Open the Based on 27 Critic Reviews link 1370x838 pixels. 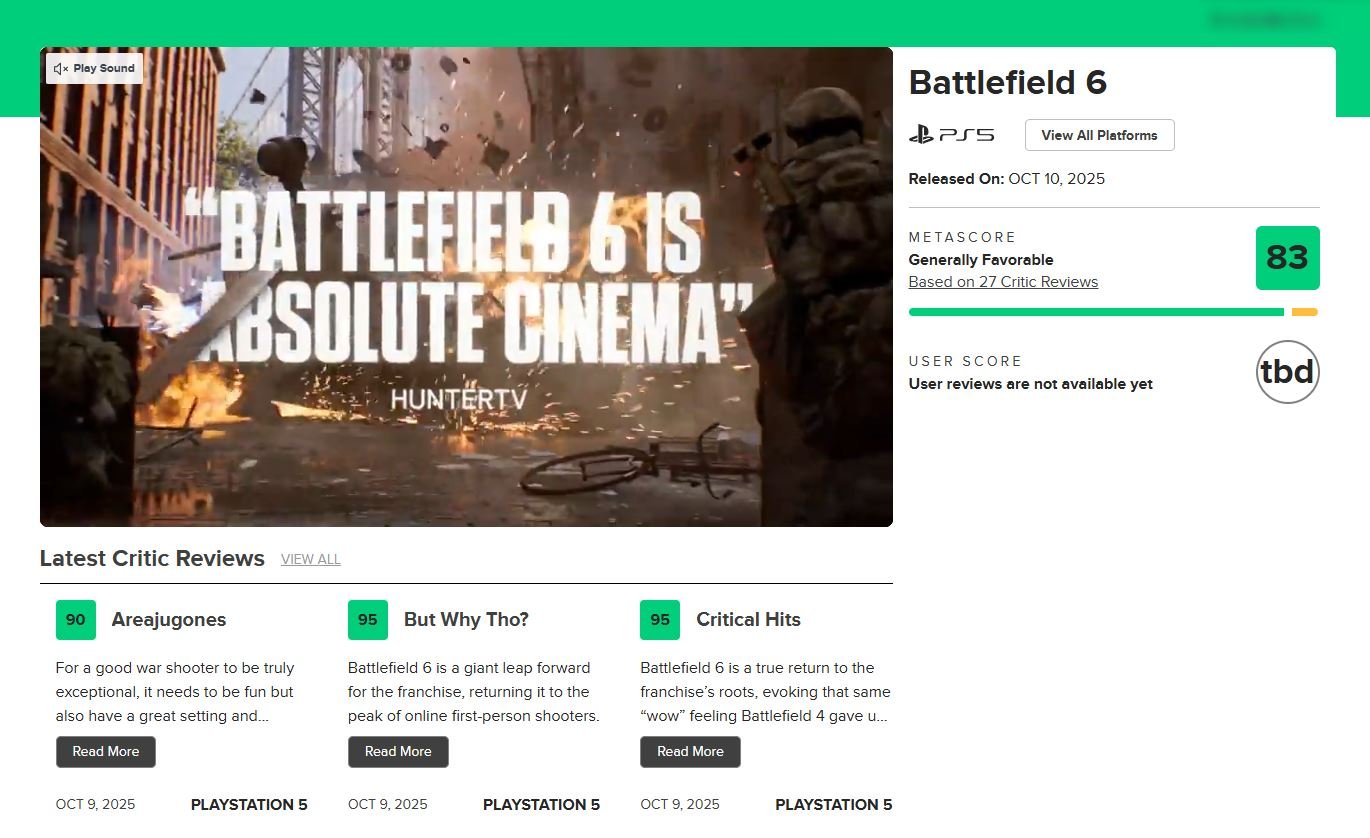point(1003,282)
